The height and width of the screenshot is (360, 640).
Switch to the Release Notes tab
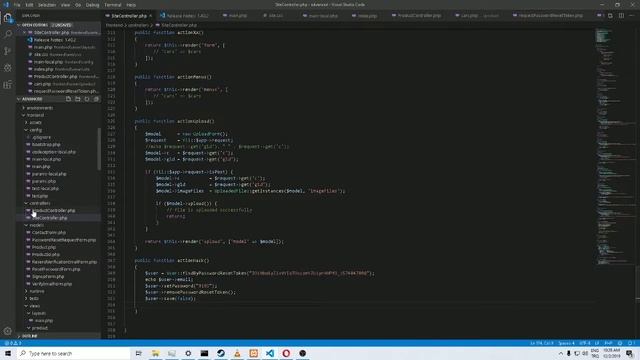tap(184, 16)
